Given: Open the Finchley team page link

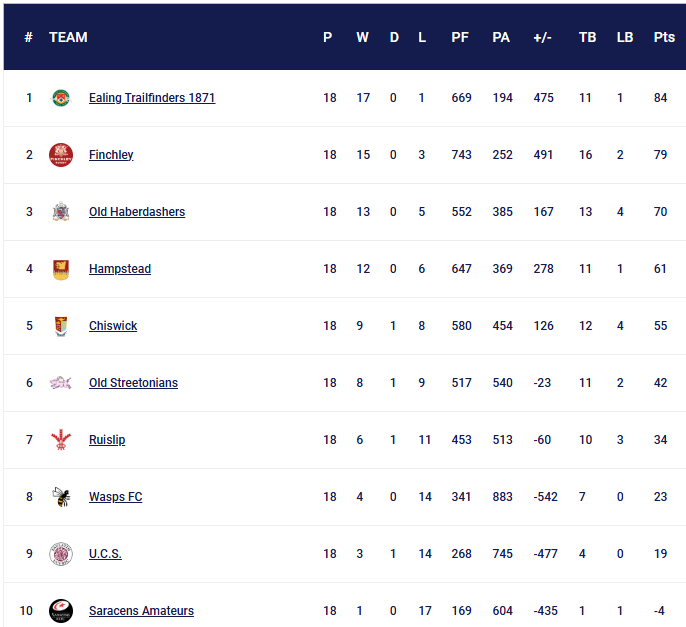Looking at the screenshot, I should (111, 155).
